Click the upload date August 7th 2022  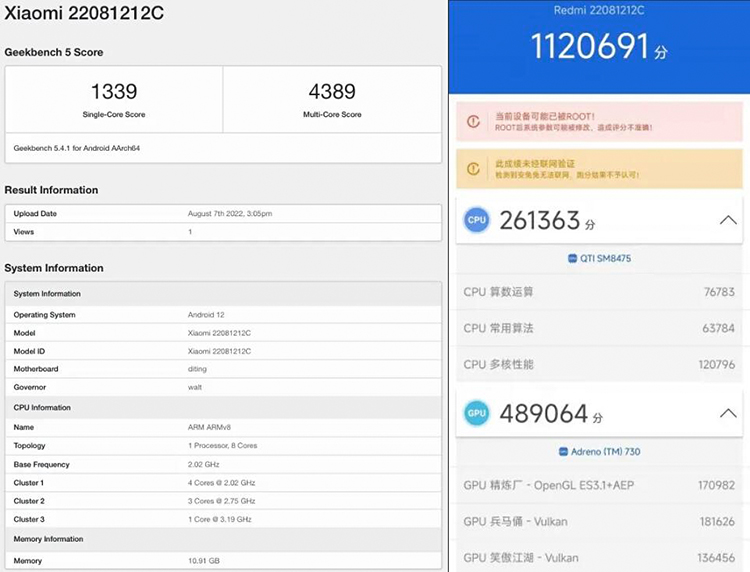(x=230, y=214)
